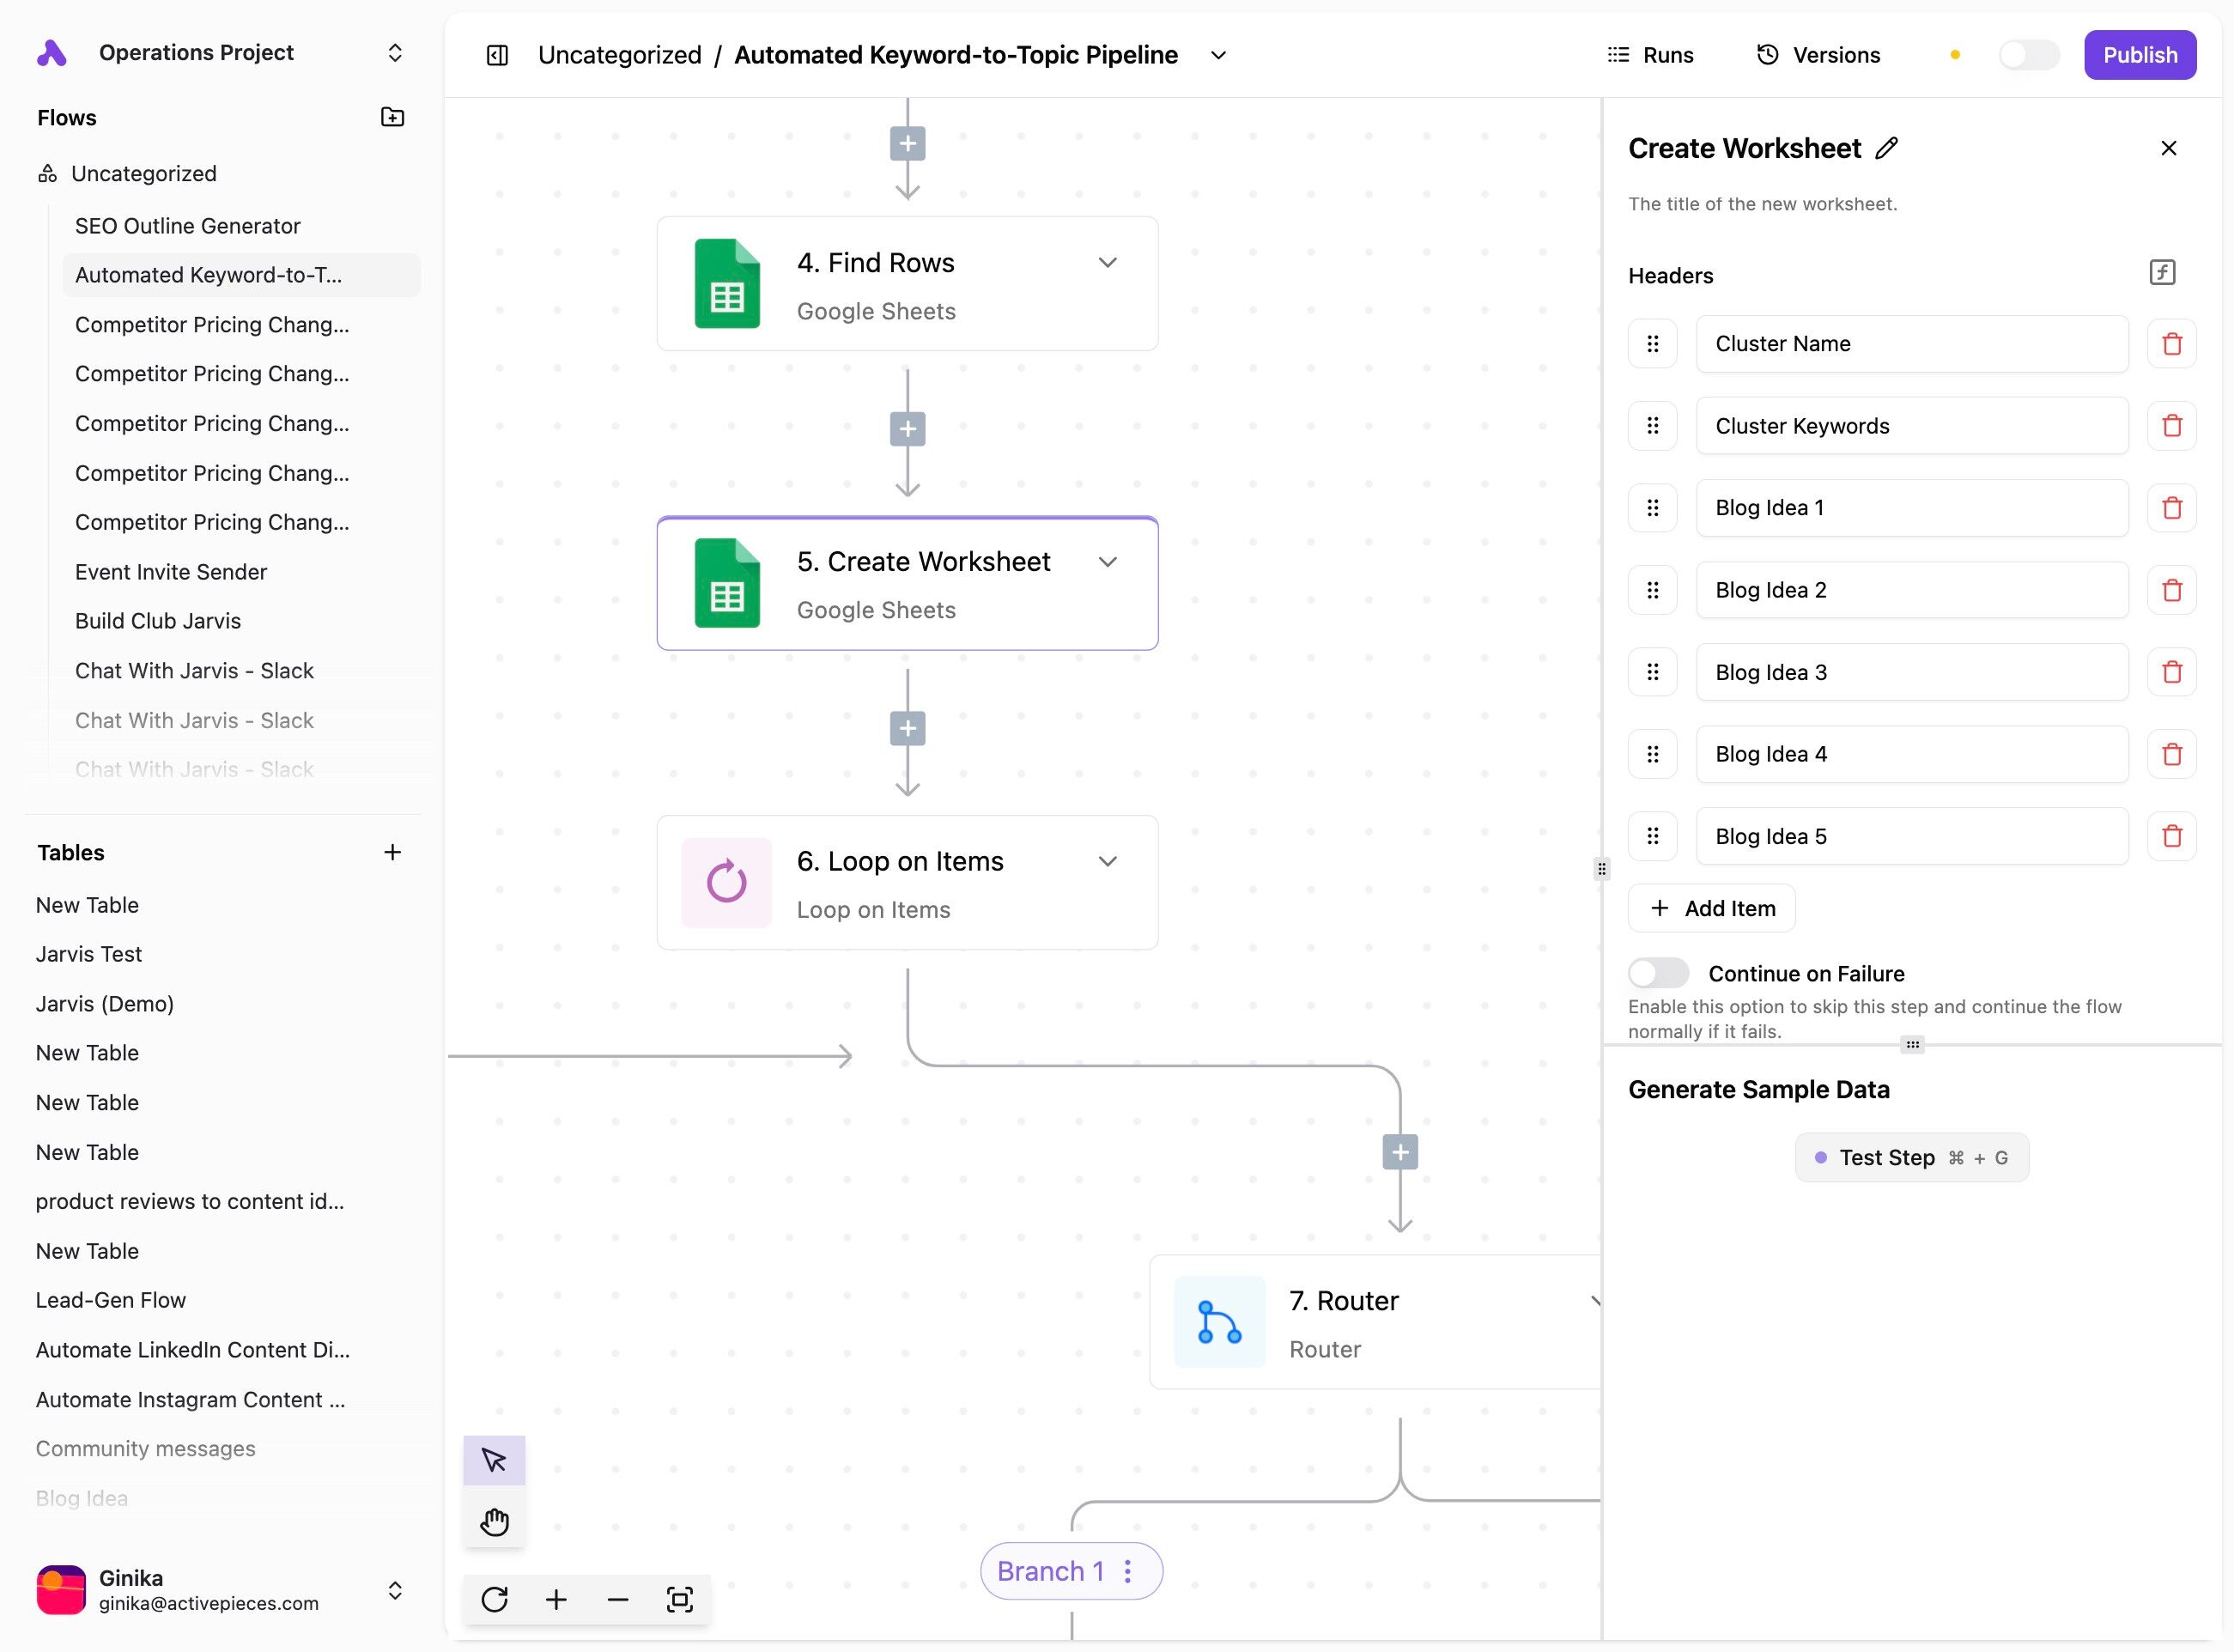Delete the Cluster Keywords header row

pos(2171,426)
